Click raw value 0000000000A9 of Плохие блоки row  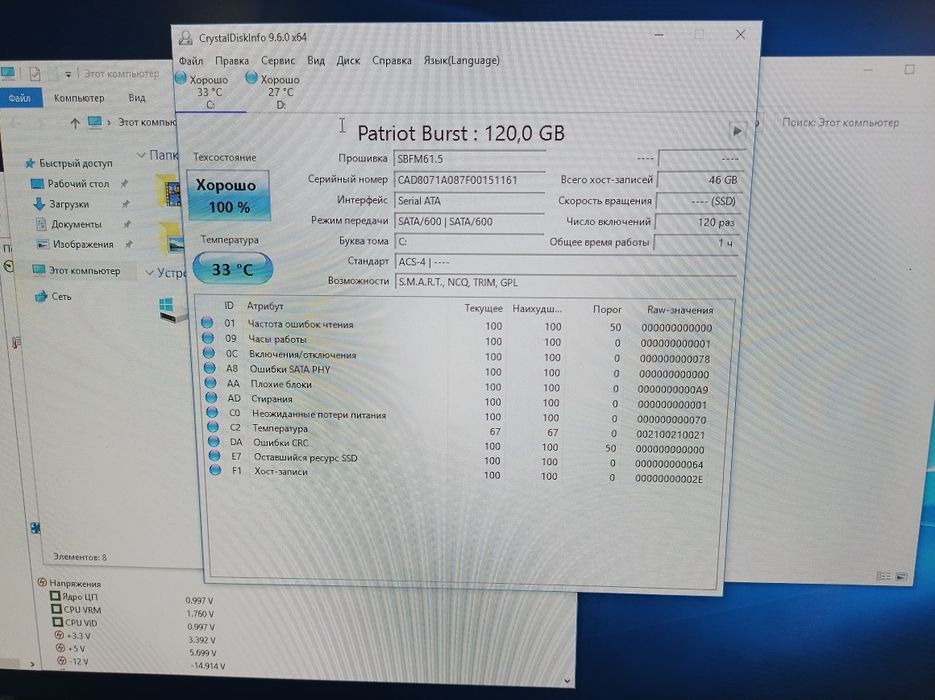tap(673, 389)
